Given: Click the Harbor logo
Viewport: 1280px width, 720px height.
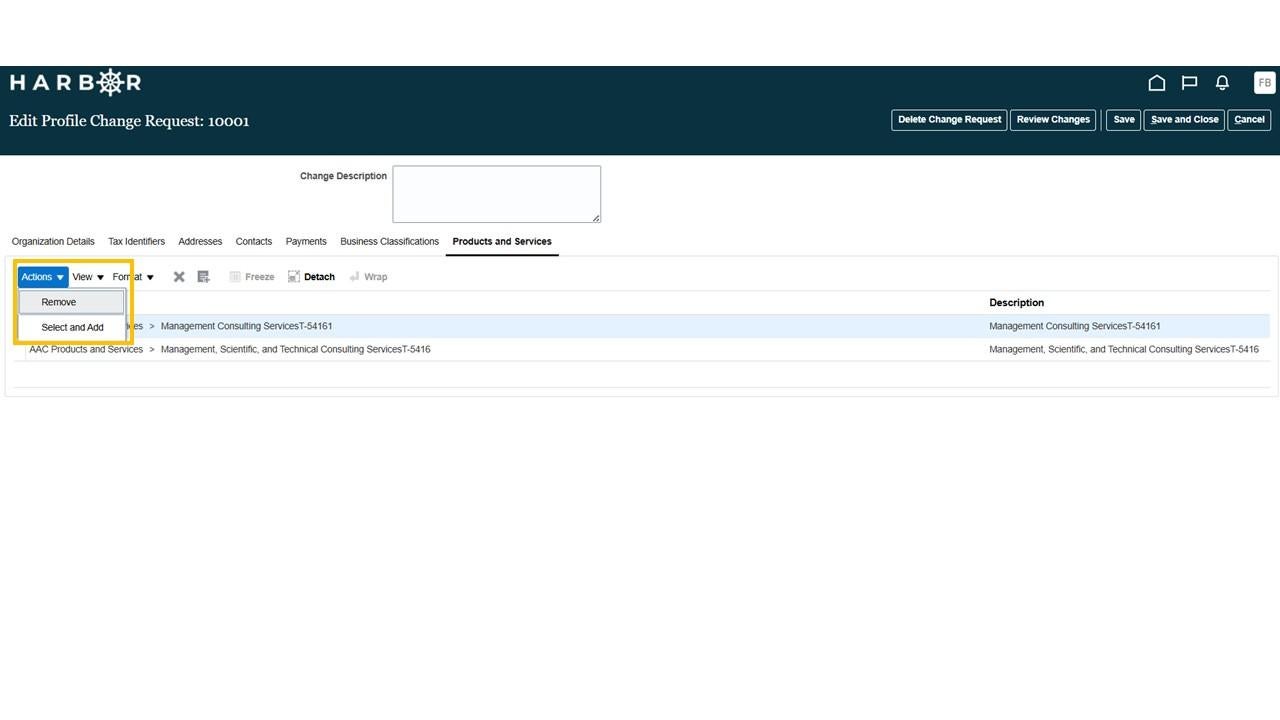Looking at the screenshot, I should click(x=75, y=82).
